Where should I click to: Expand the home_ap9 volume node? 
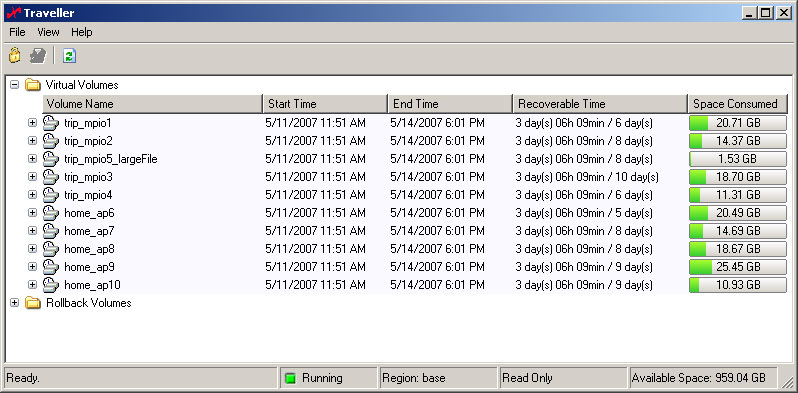click(33, 266)
